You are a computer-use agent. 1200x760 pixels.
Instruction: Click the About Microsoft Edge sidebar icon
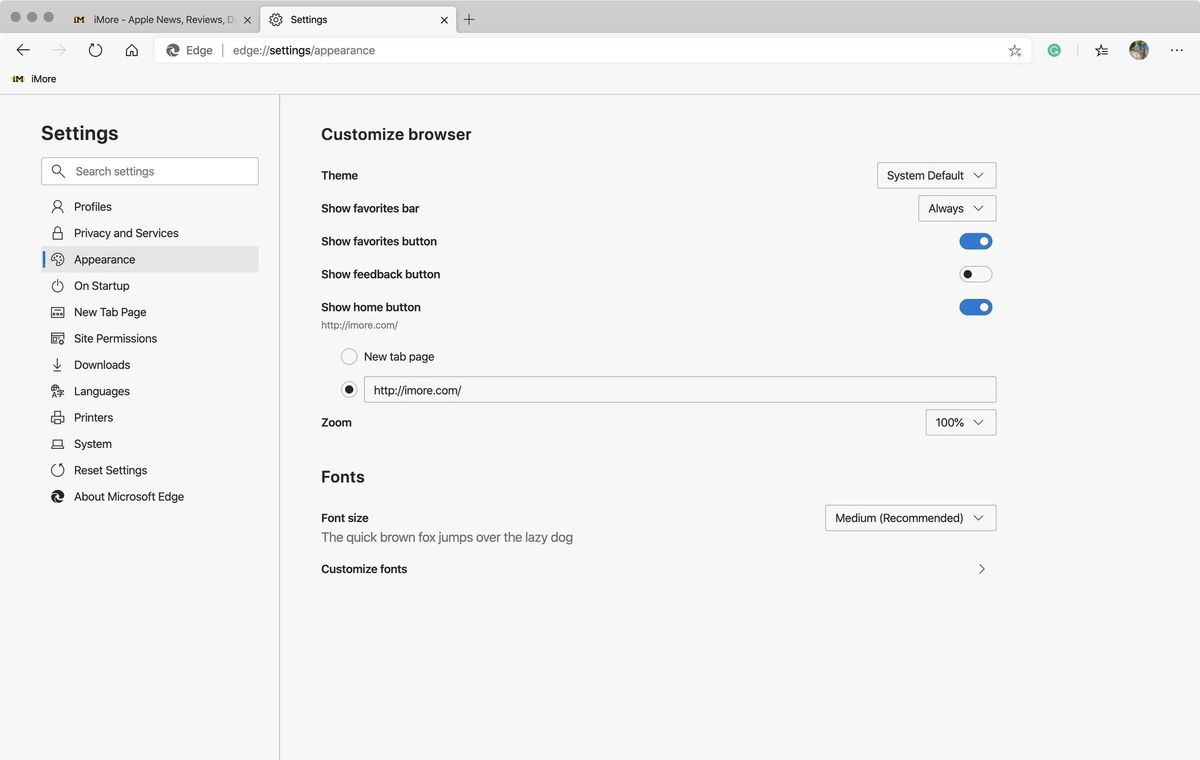point(58,496)
